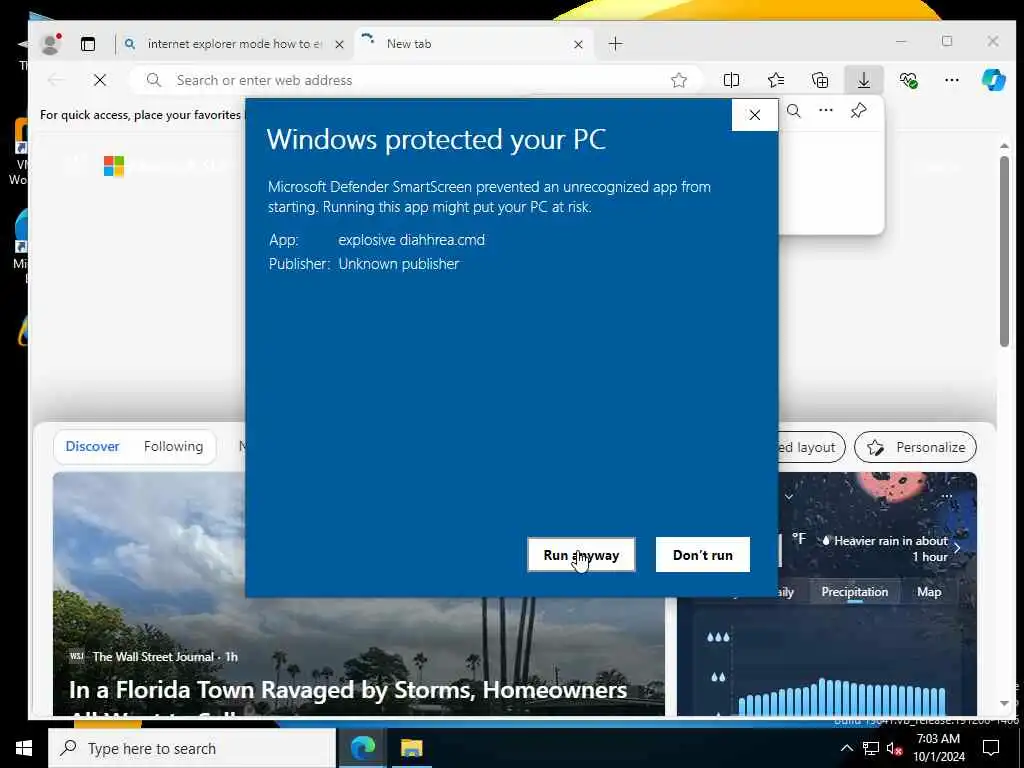Open tab actions menu icon
The width and height of the screenshot is (1024, 768).
88,44
